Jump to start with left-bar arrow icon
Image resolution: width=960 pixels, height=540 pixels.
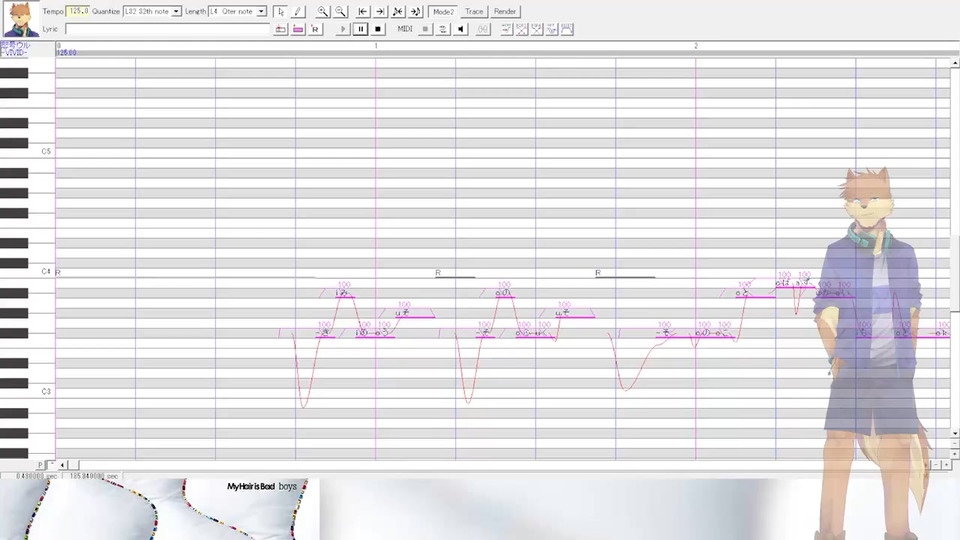362,12
